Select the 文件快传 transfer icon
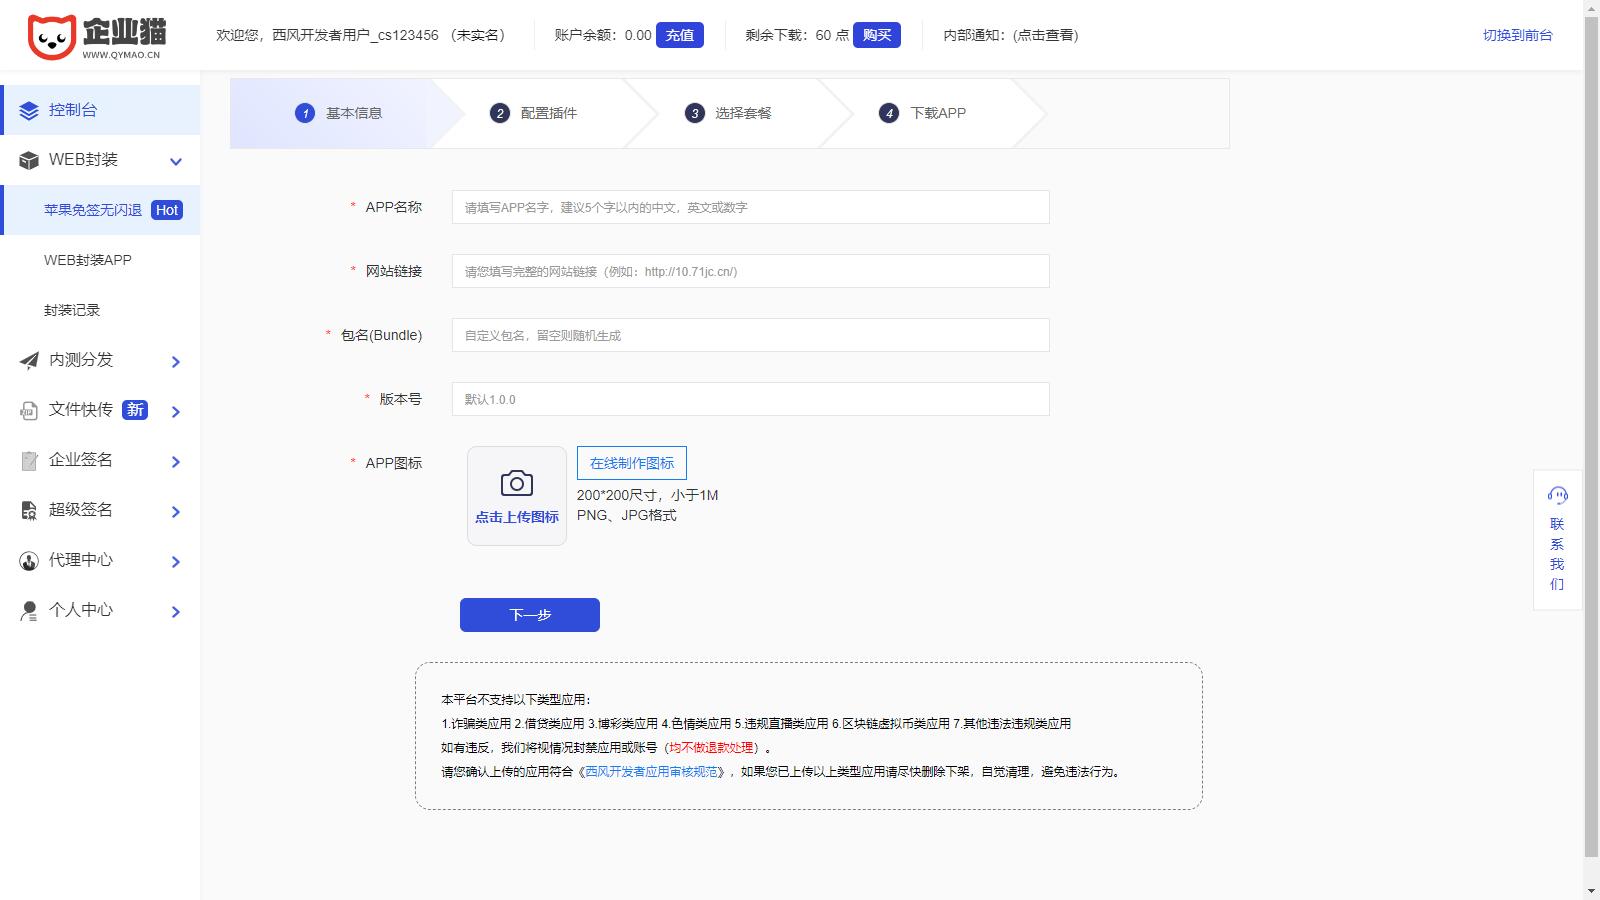The width and height of the screenshot is (1600, 900). pos(28,410)
